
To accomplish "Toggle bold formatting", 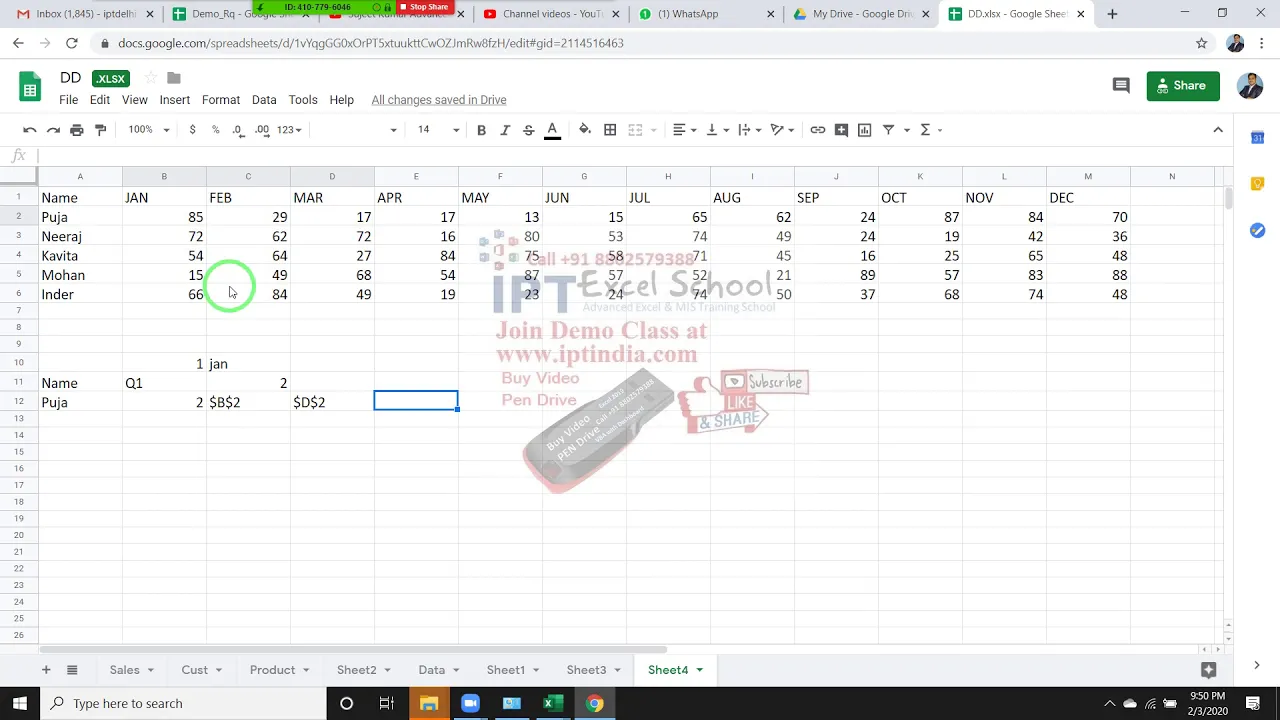I will (481, 130).
